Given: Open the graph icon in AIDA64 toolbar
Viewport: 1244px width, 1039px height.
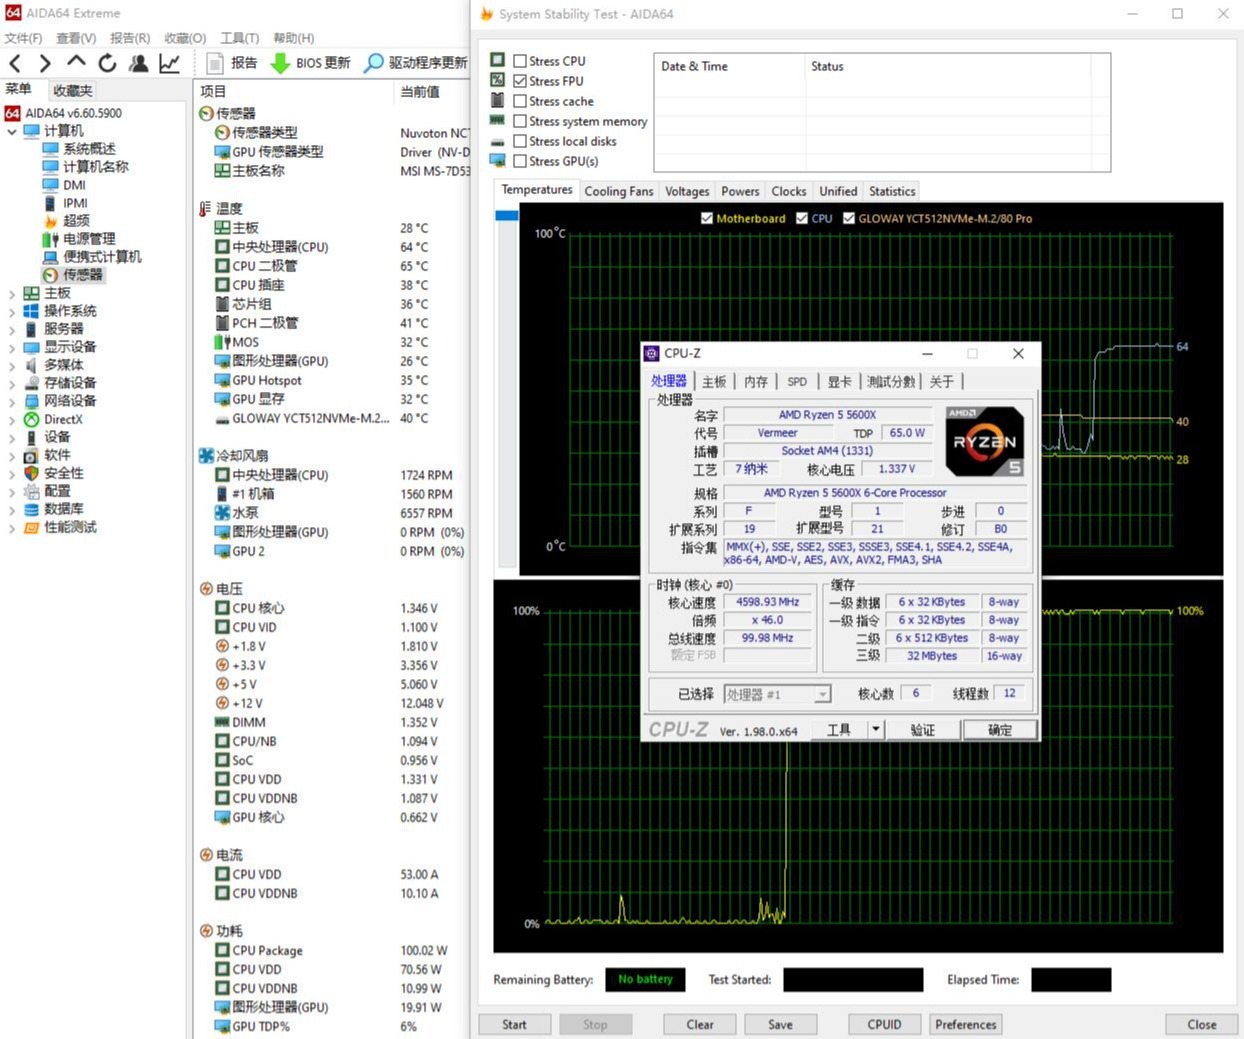Looking at the screenshot, I should 170,63.
